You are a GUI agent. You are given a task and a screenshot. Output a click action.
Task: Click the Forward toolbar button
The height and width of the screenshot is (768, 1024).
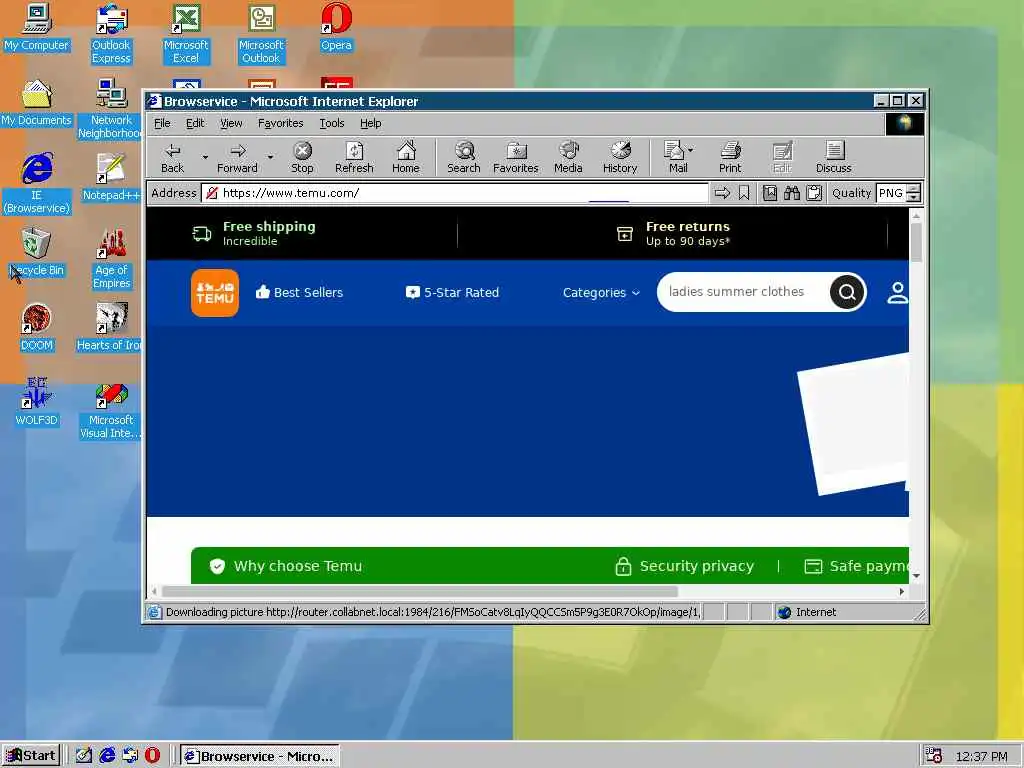click(x=237, y=157)
